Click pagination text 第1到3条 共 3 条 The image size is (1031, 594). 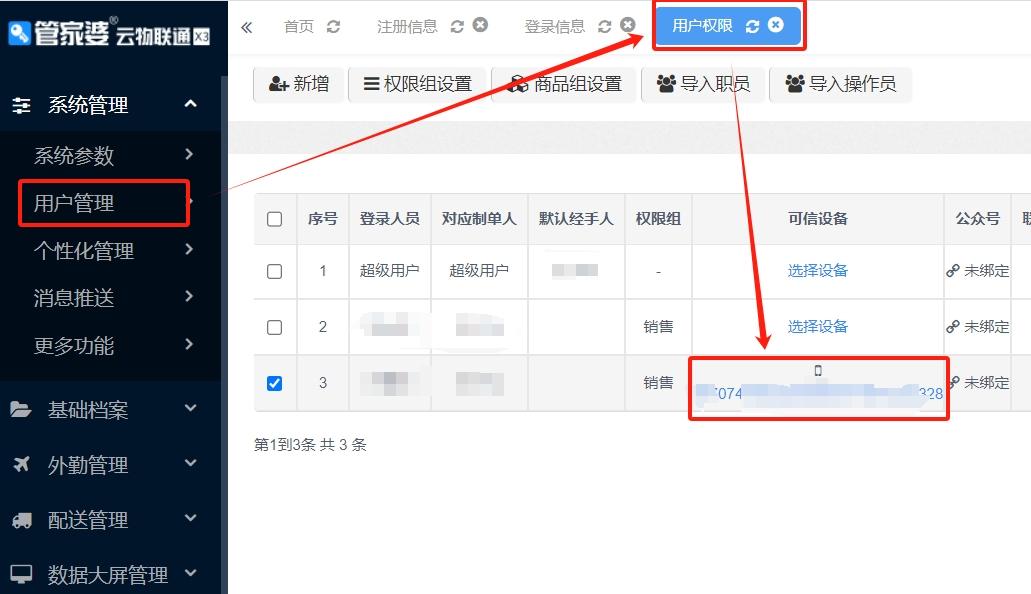tap(310, 445)
